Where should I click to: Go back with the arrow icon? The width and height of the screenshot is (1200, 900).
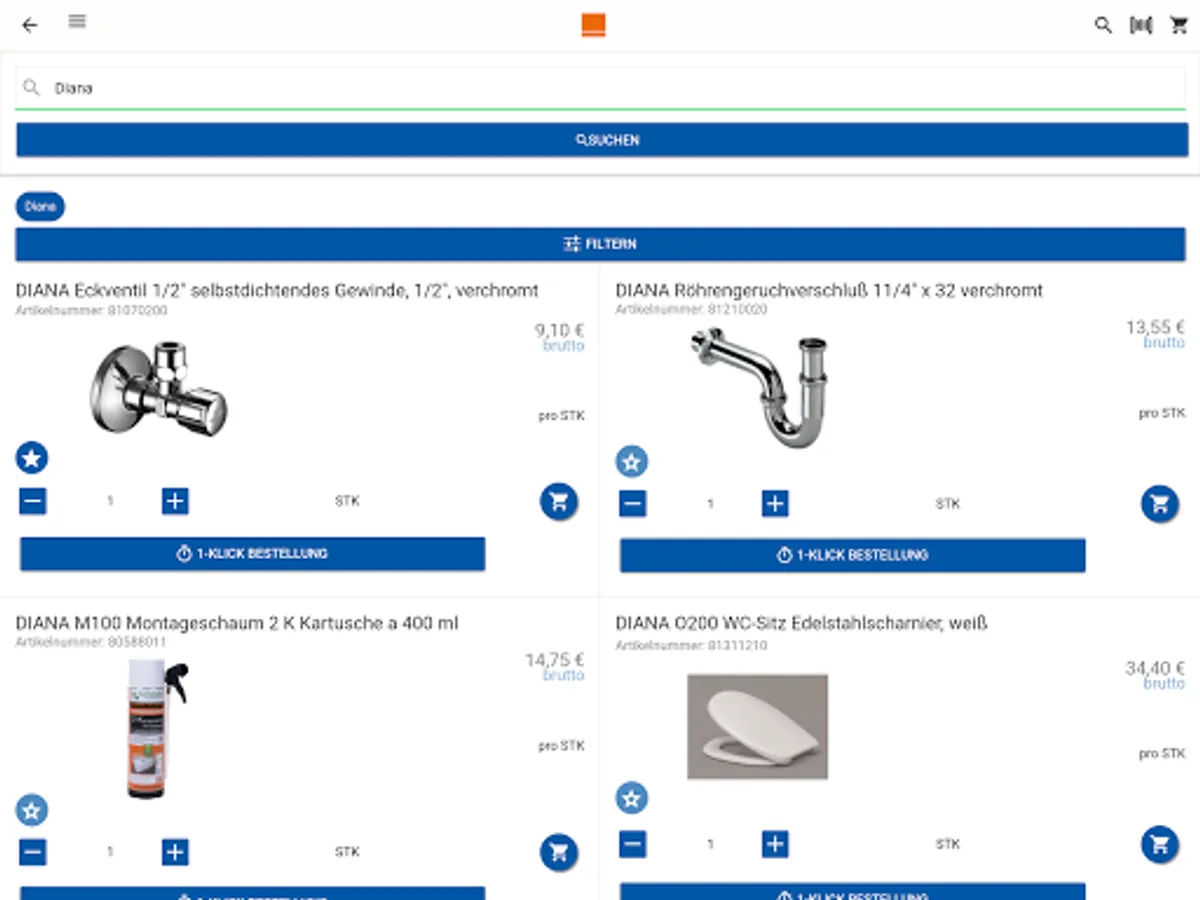click(30, 25)
